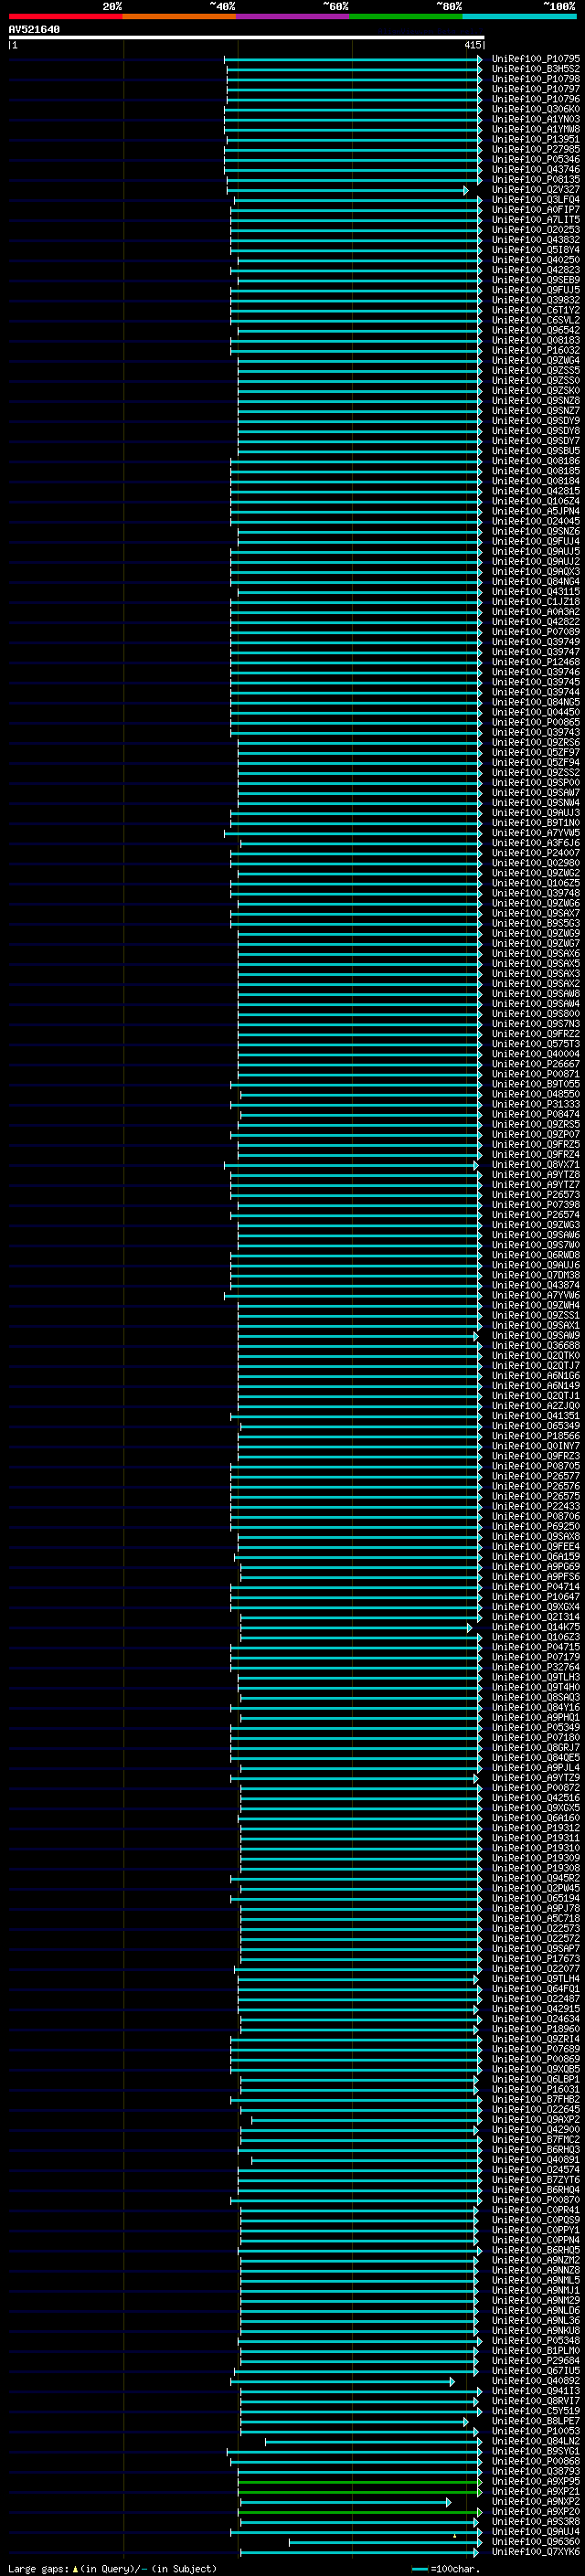Select hit label UniRef100_P10798
This screenshot has width=585, height=2576.
535,79
